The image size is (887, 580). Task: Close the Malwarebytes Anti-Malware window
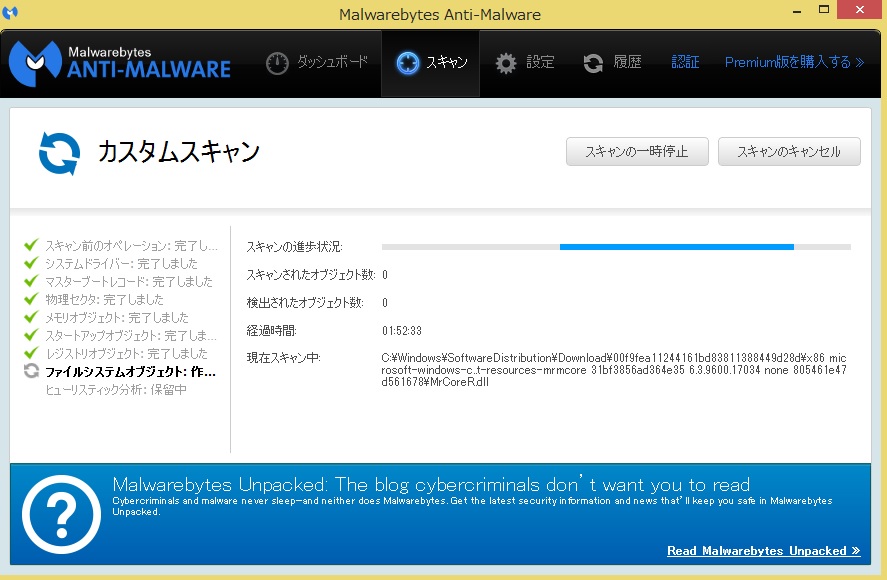860,10
